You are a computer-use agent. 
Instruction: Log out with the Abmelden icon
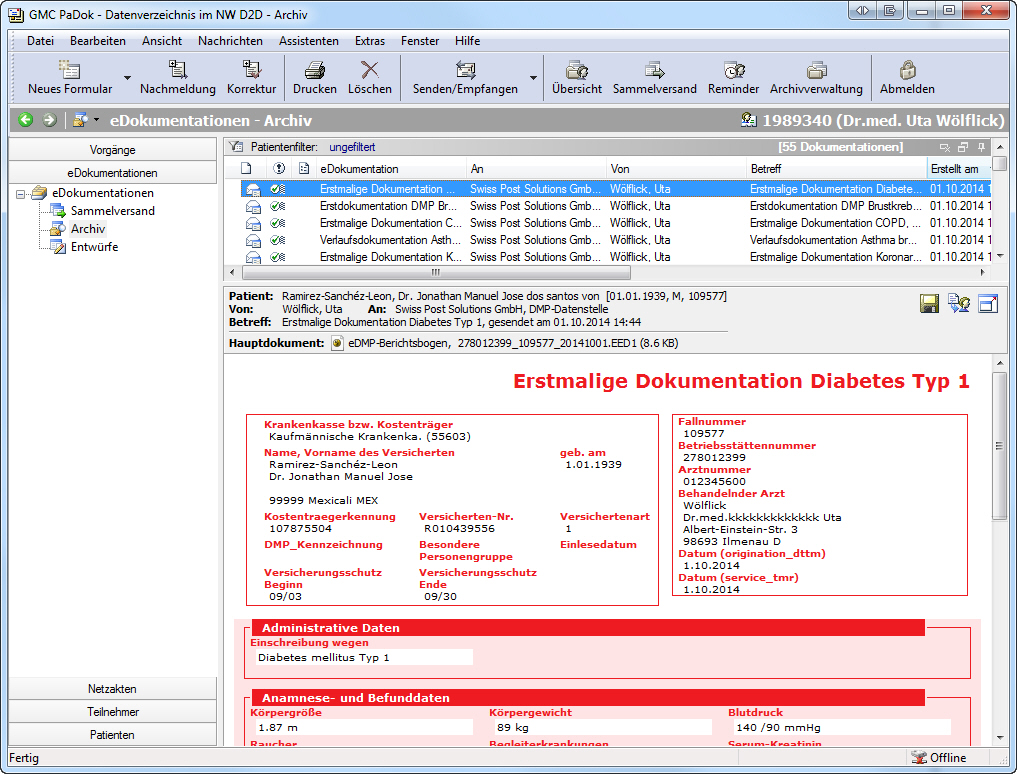click(907, 77)
